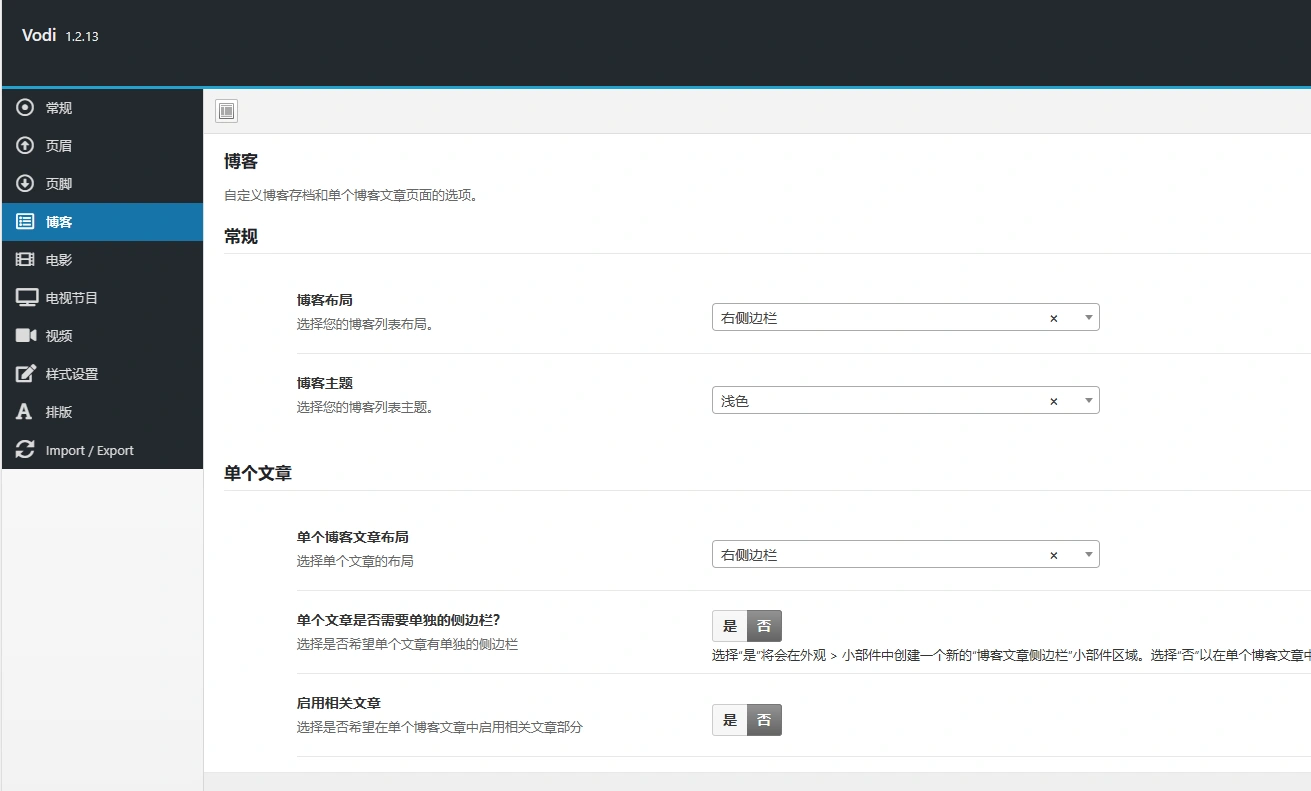Clear the 博客布局 selection with ×
1311x791 pixels.
tap(1053, 316)
